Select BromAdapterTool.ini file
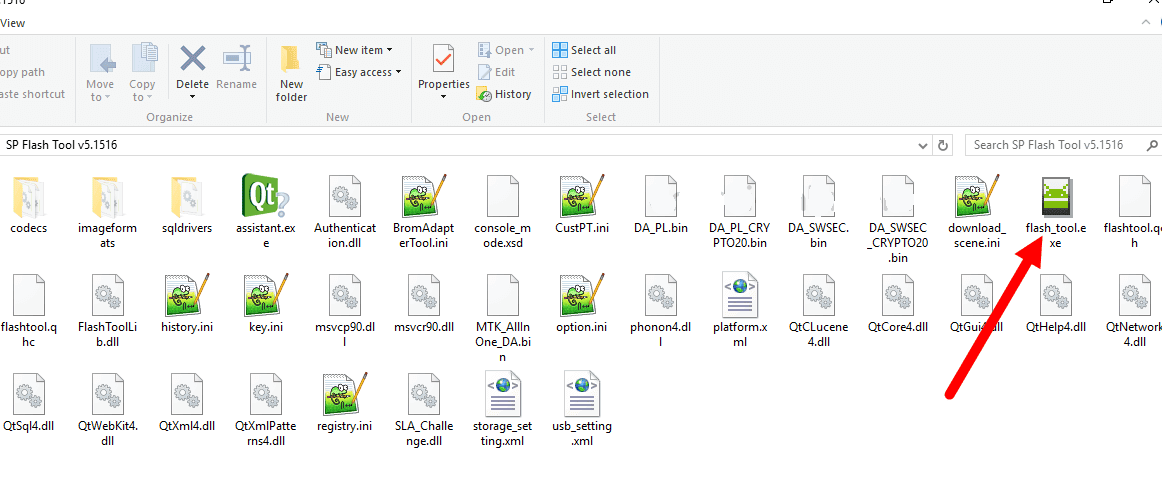This screenshot has width=1162, height=486. point(424,213)
